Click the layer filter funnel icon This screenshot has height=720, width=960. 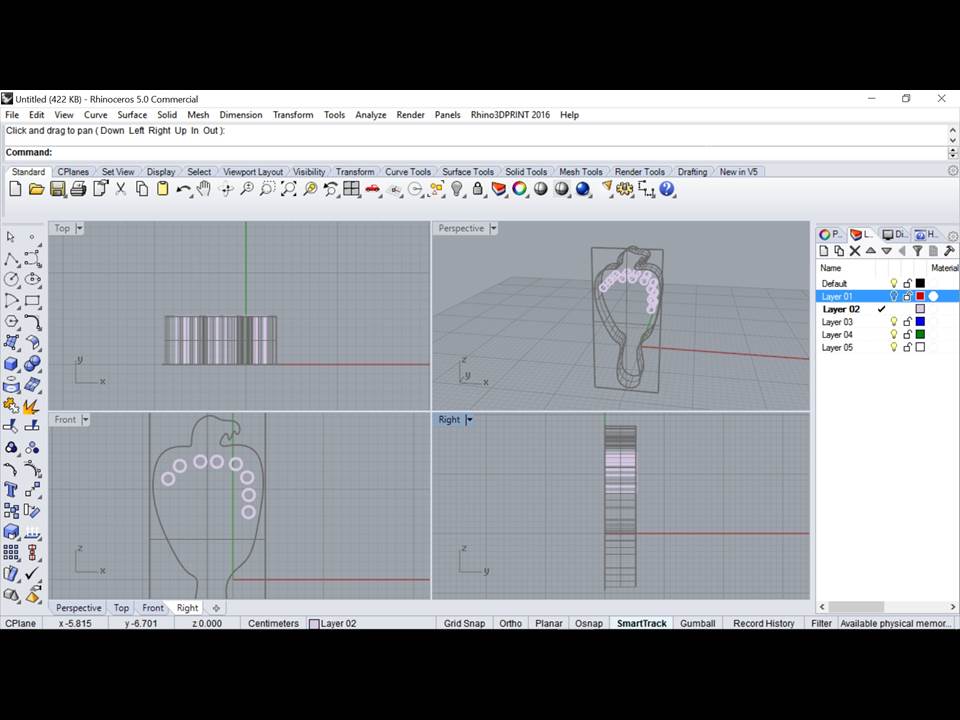(917, 251)
